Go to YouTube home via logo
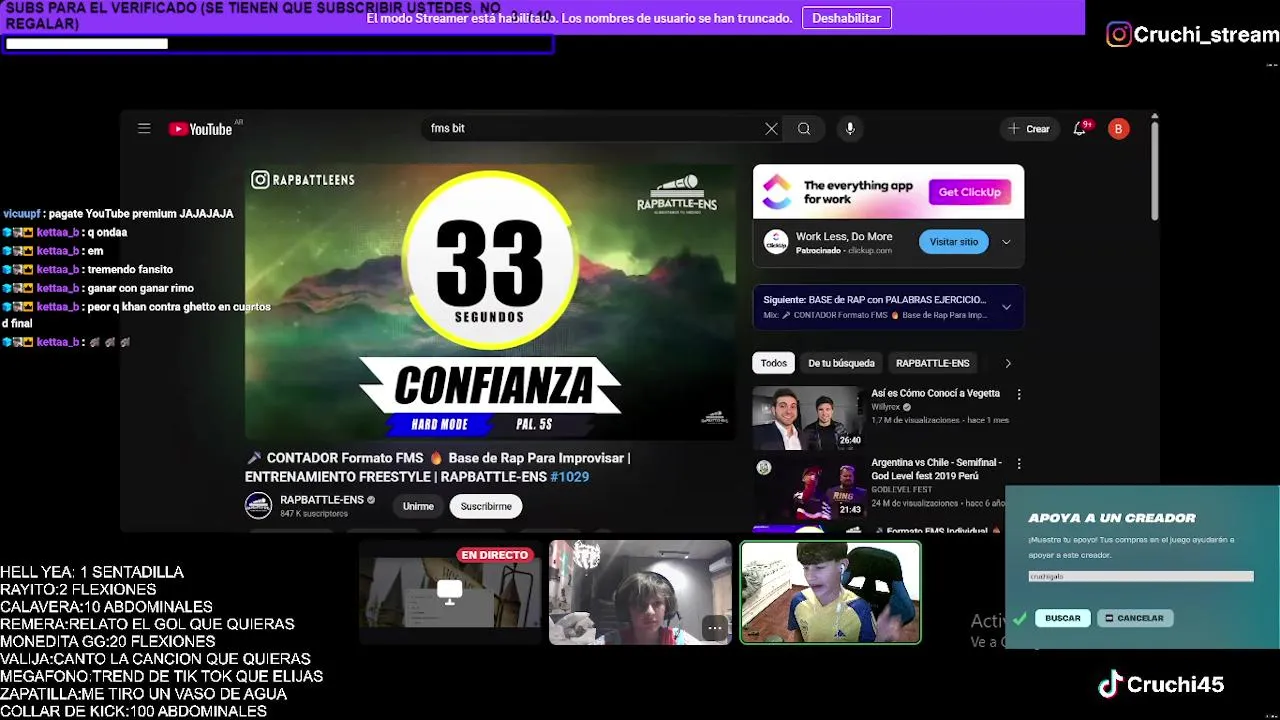The height and width of the screenshot is (720, 1280). [201, 129]
